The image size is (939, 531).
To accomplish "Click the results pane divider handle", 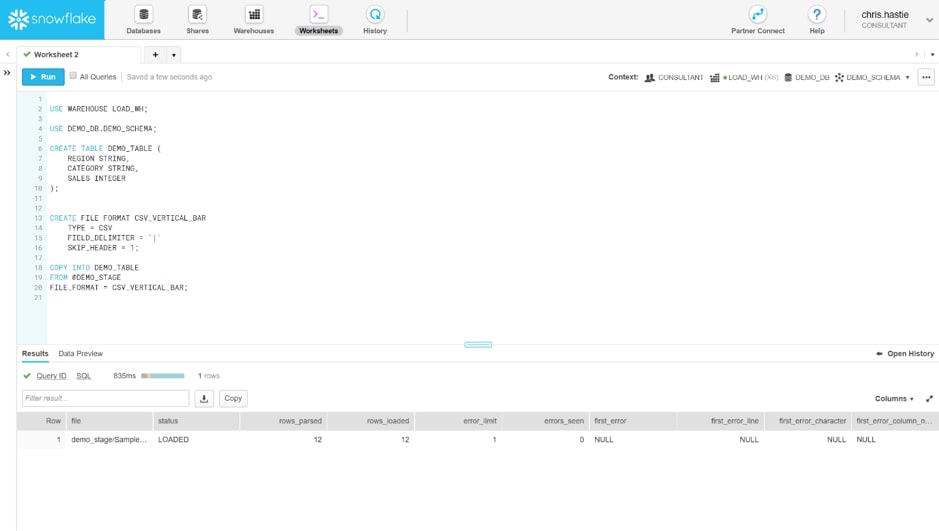I will click(x=478, y=345).
